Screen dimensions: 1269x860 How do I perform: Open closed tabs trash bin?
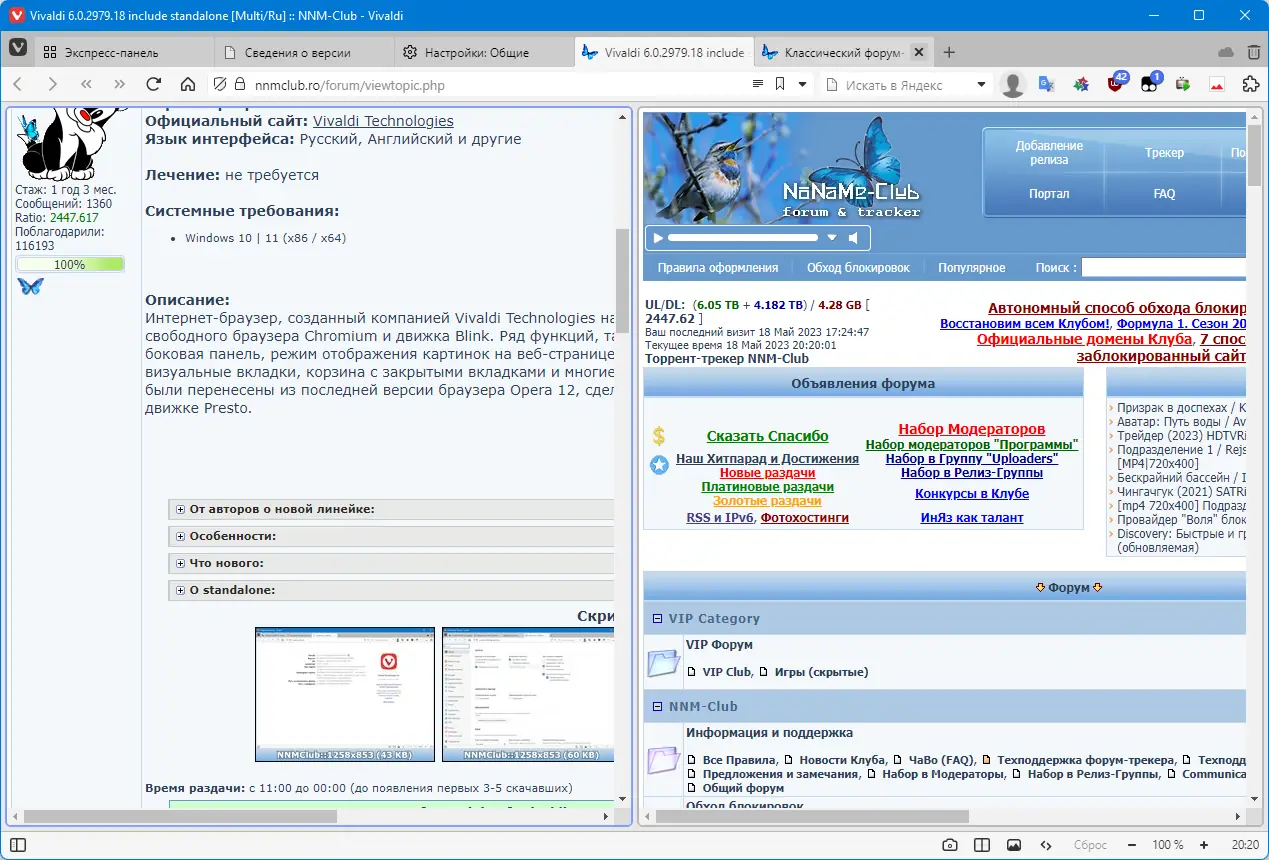(x=1253, y=52)
